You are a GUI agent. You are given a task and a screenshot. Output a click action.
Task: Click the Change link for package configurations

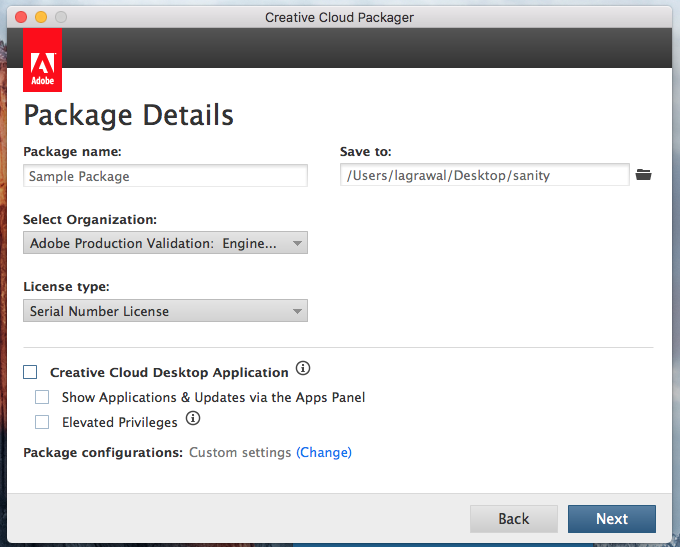point(324,452)
